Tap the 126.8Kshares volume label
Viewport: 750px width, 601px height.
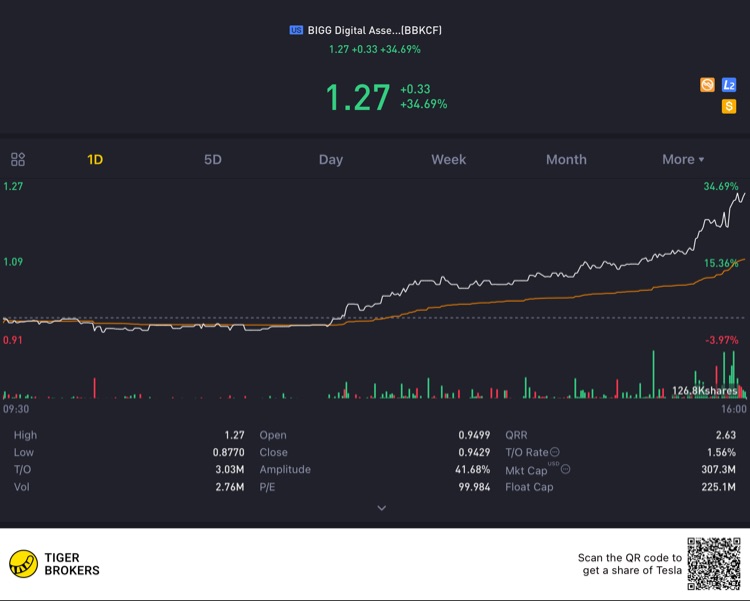pos(704,390)
